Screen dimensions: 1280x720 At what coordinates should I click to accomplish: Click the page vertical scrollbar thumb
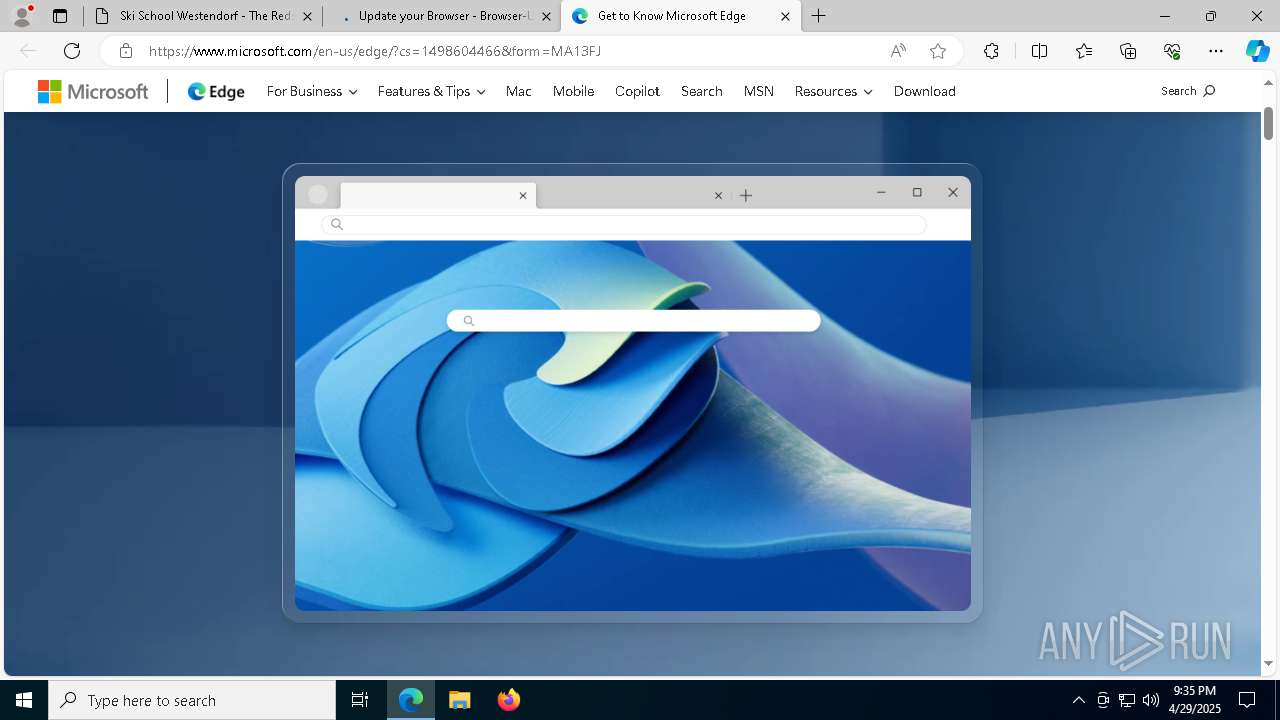(x=1268, y=122)
